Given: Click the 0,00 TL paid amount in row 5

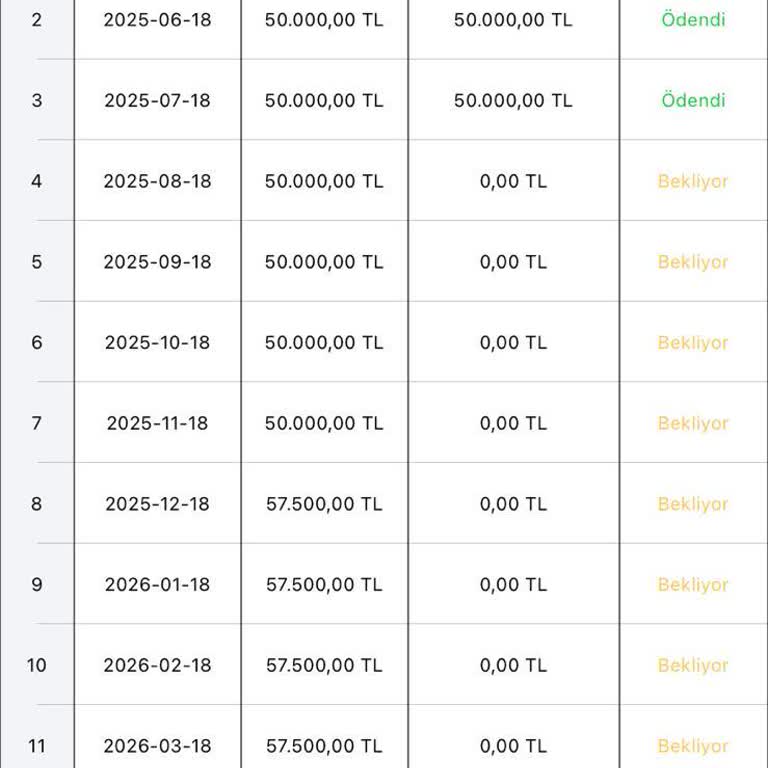Looking at the screenshot, I should [513, 263].
